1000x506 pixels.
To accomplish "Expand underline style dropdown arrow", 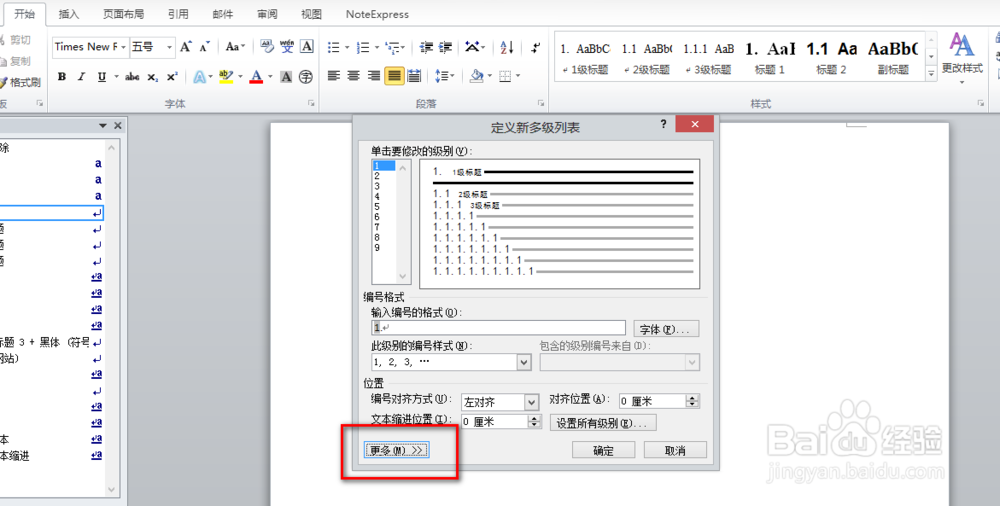I will pyautogui.click(x=116, y=77).
